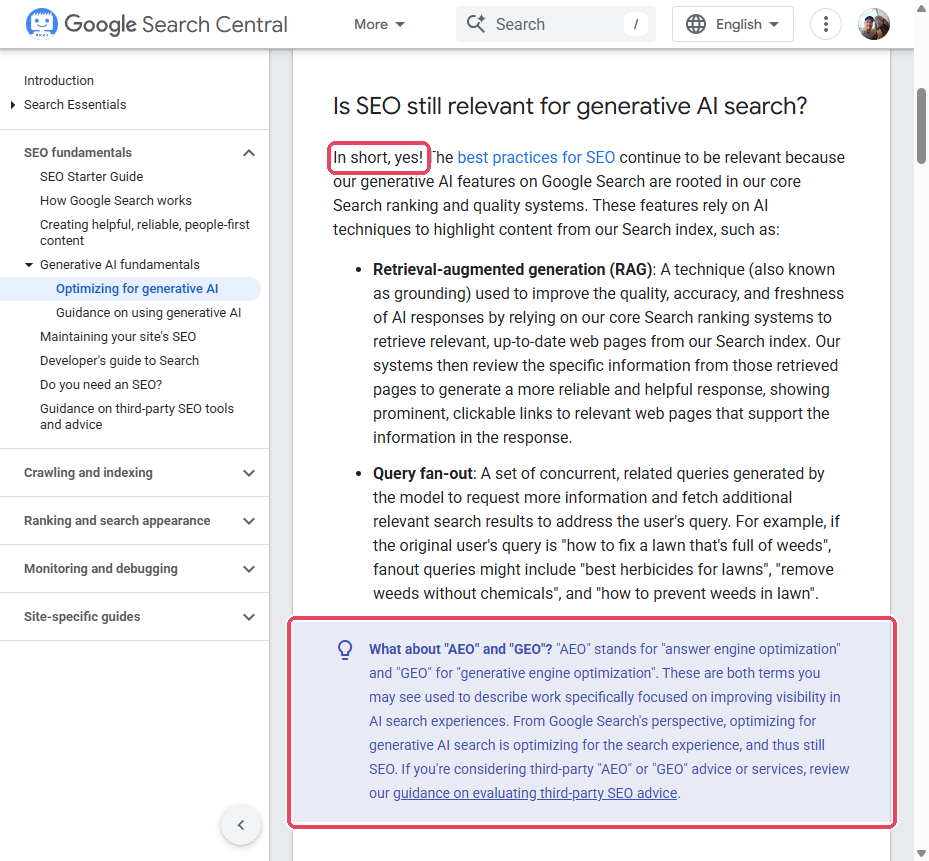
Task: Open the More dropdown in the header
Action: tap(379, 24)
